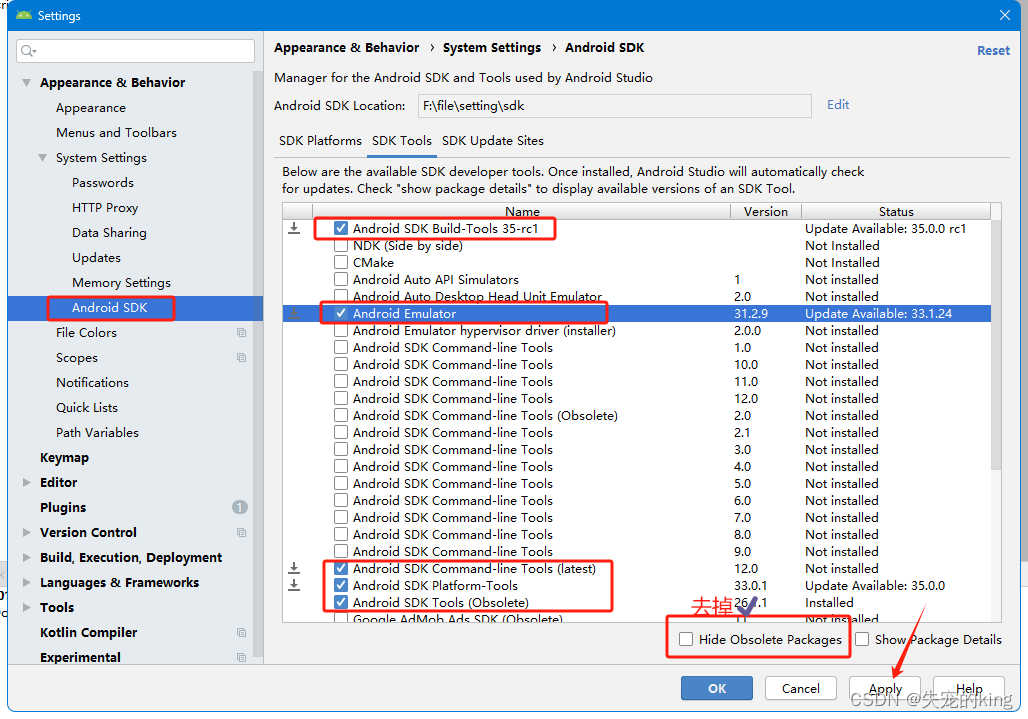1028x719 pixels.
Task: Enable the CMake checkbox
Action: (x=341, y=262)
